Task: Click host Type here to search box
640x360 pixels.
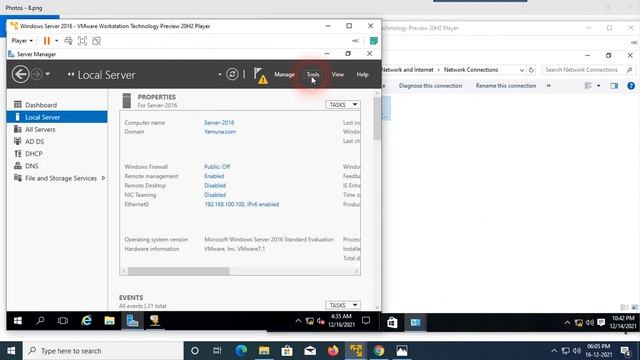Action: click(103, 351)
